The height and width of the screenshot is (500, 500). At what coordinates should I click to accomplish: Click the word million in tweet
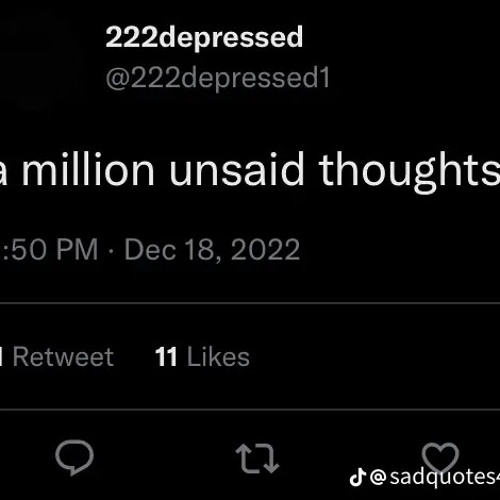[88, 169]
